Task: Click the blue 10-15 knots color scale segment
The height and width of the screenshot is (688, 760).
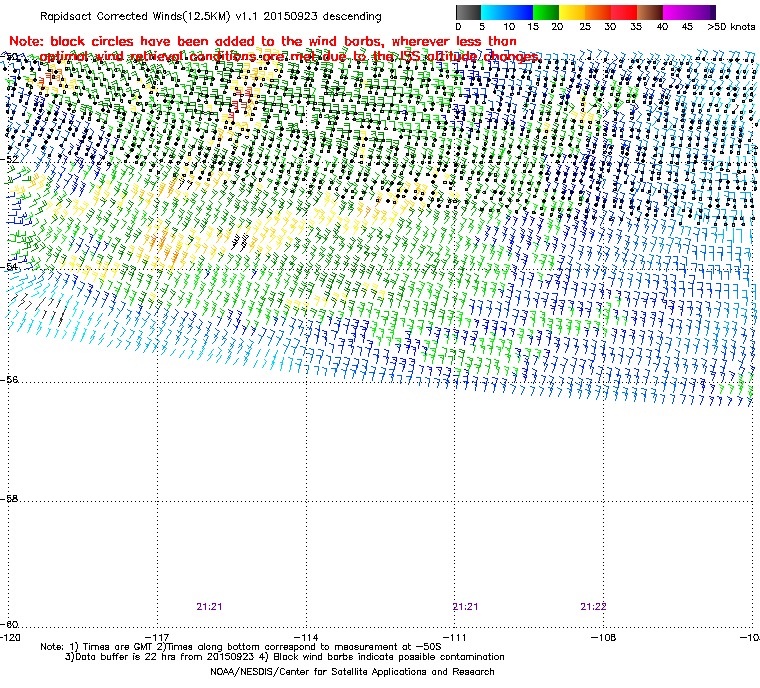Action: [520, 12]
